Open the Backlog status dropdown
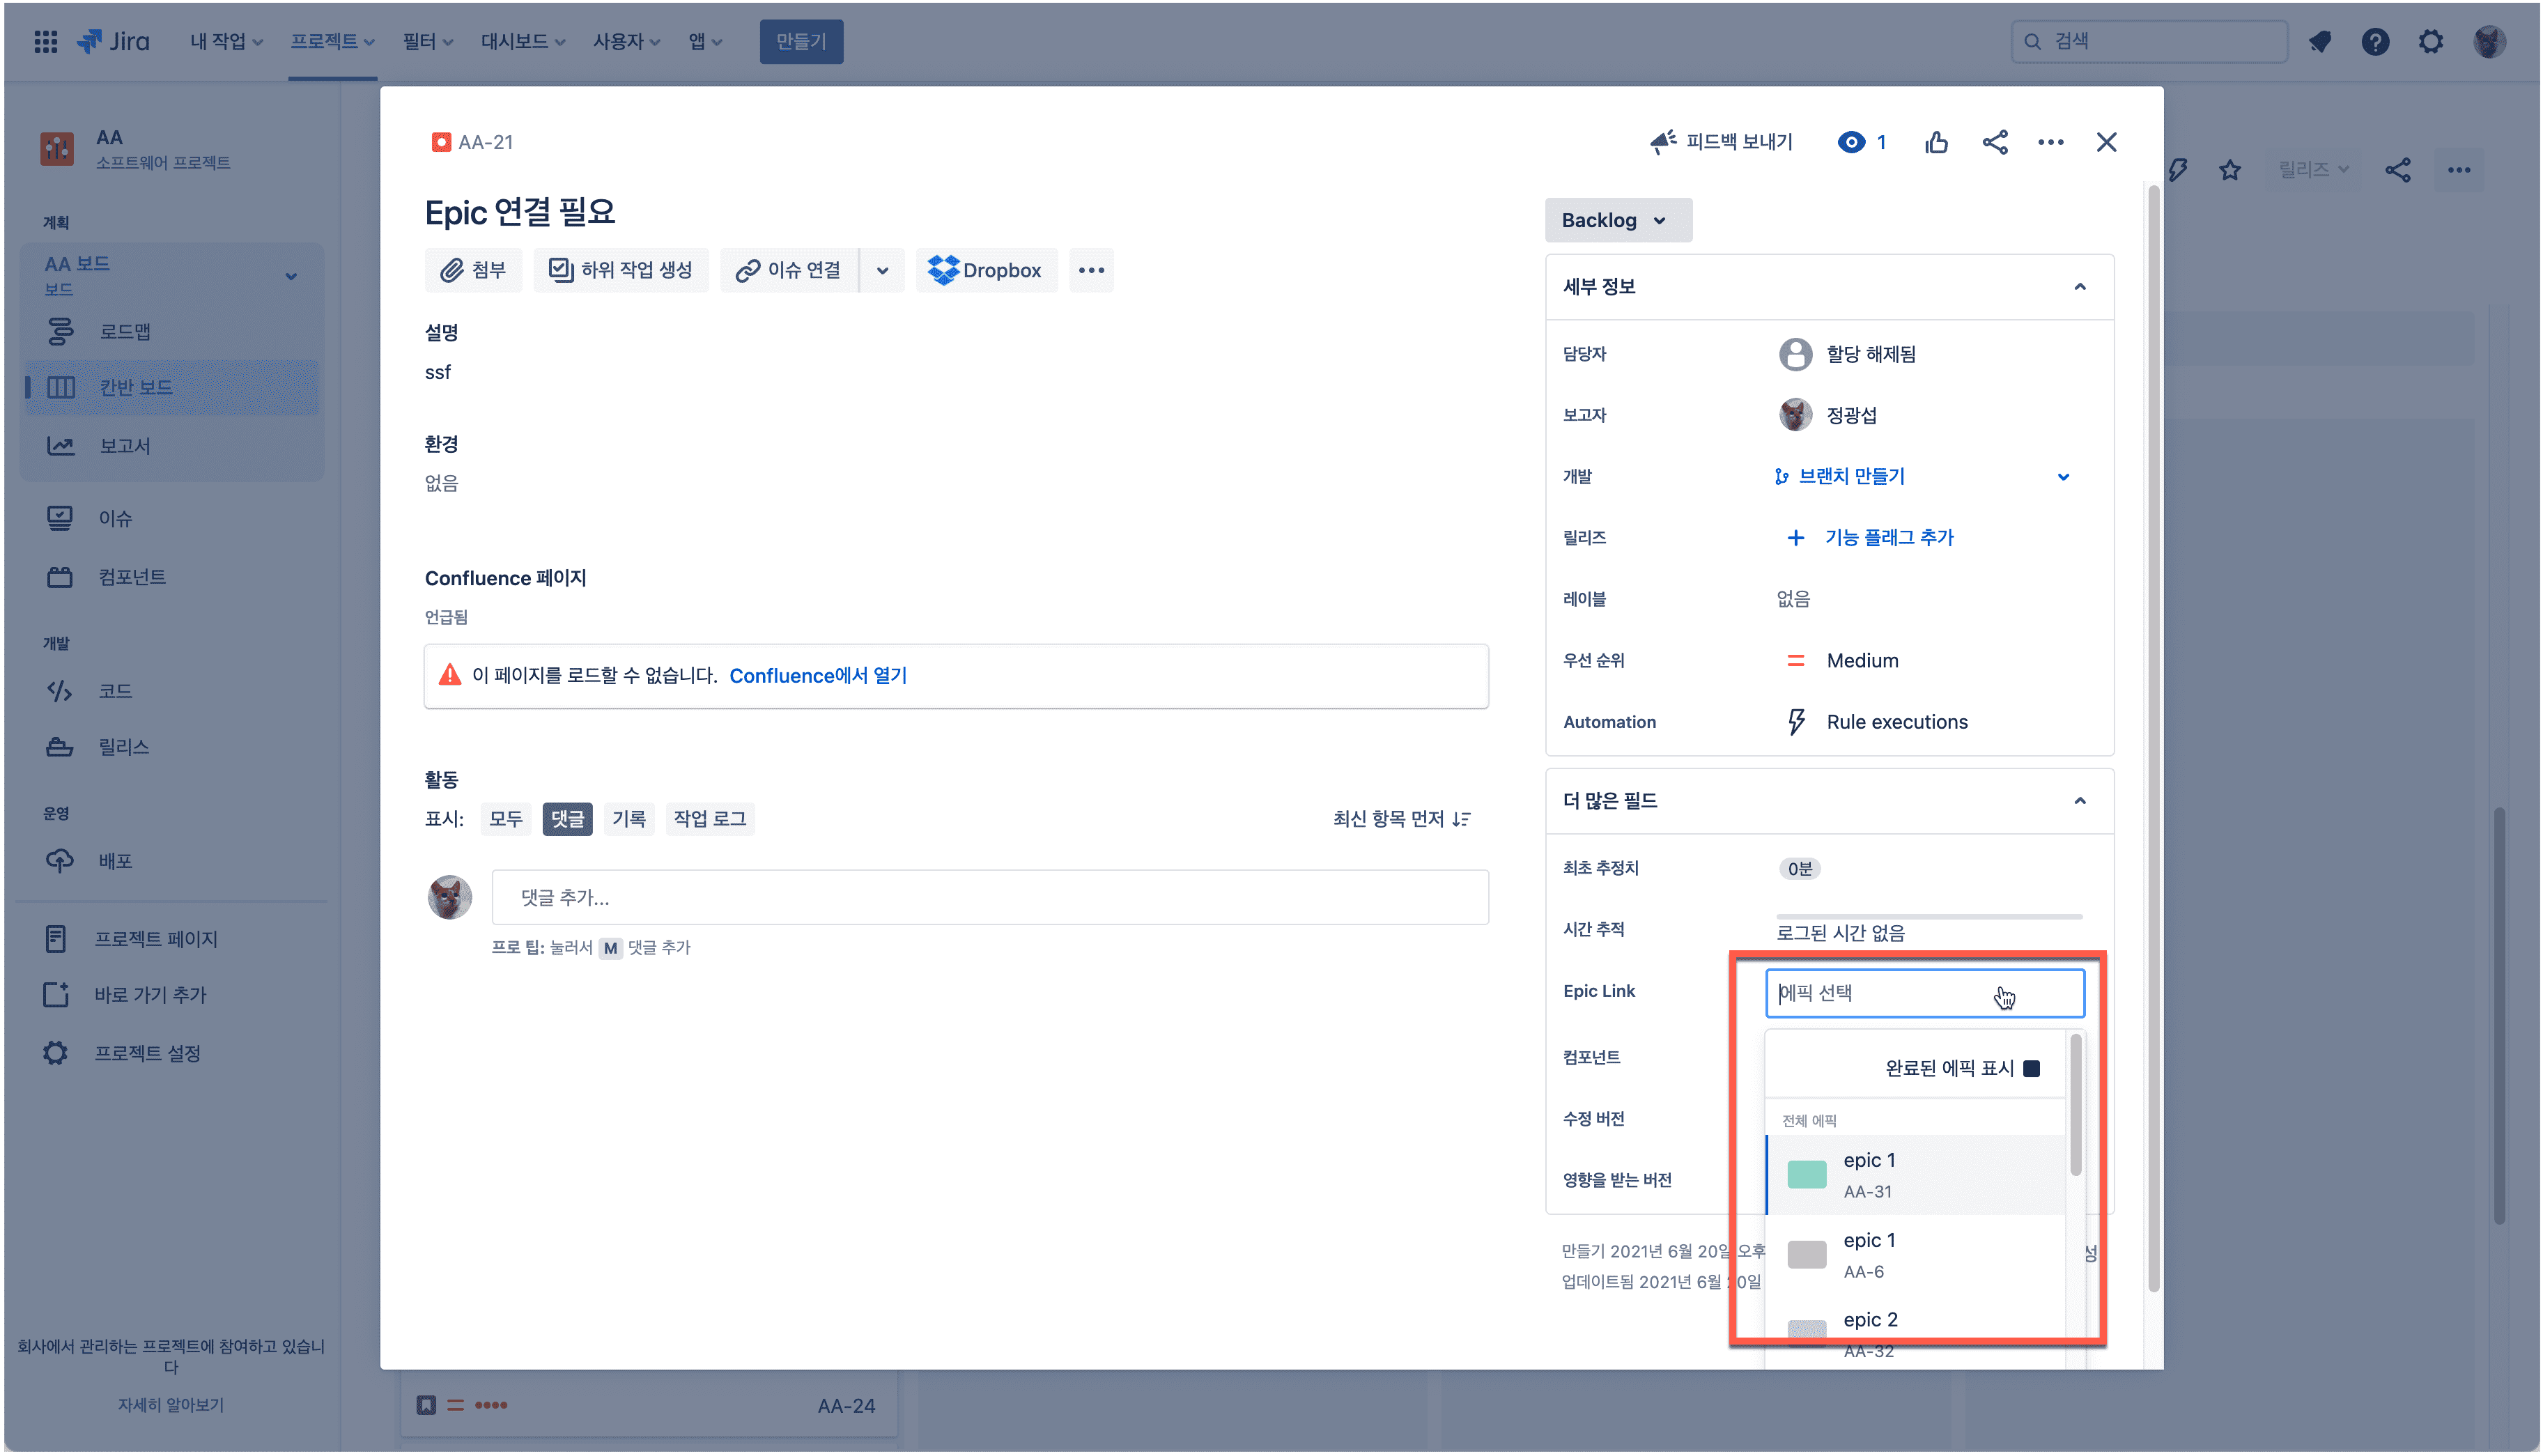The height and width of the screenshot is (1456, 2543). (x=1617, y=220)
